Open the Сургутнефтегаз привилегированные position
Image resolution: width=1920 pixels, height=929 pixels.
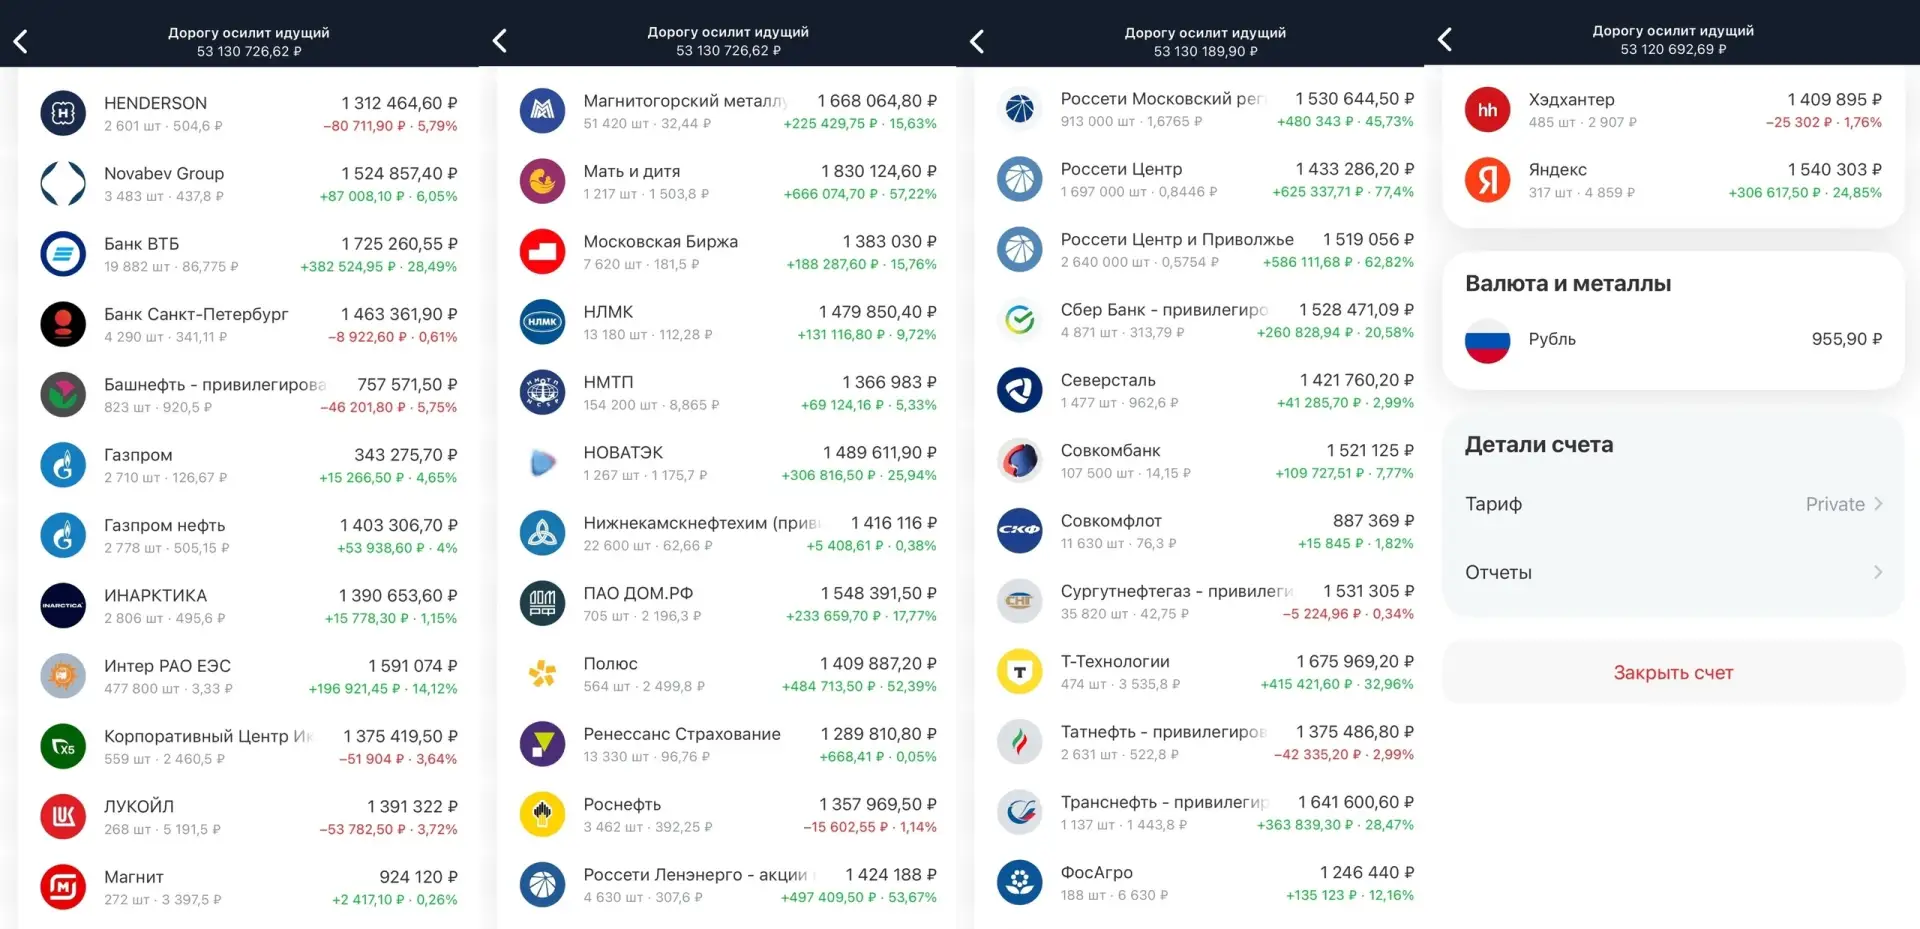pyautogui.click(x=1205, y=601)
